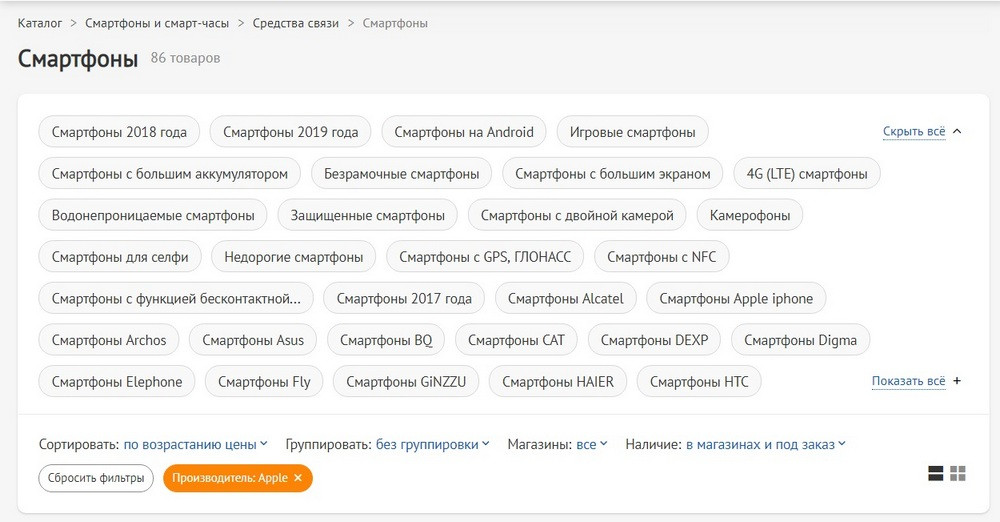This screenshot has height=522, width=1000.
Task: Open the Наличие availability dropdown
Action: click(x=765, y=444)
